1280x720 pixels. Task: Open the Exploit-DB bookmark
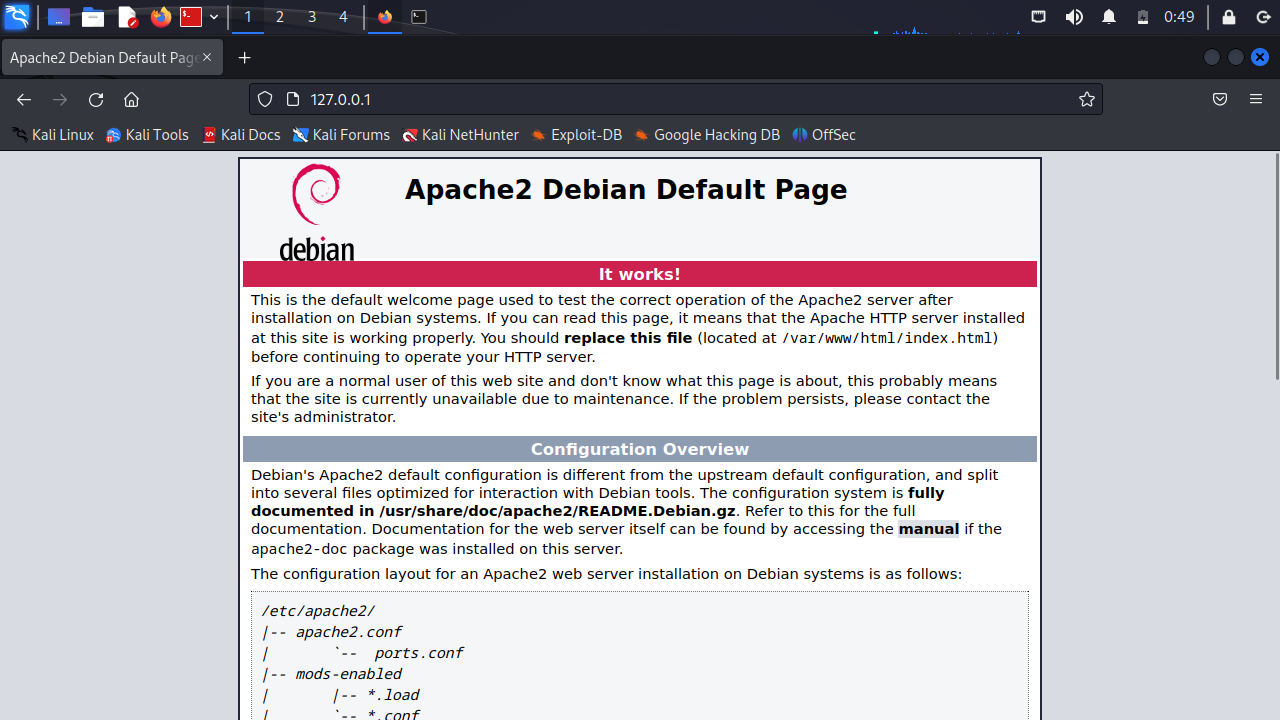click(577, 135)
